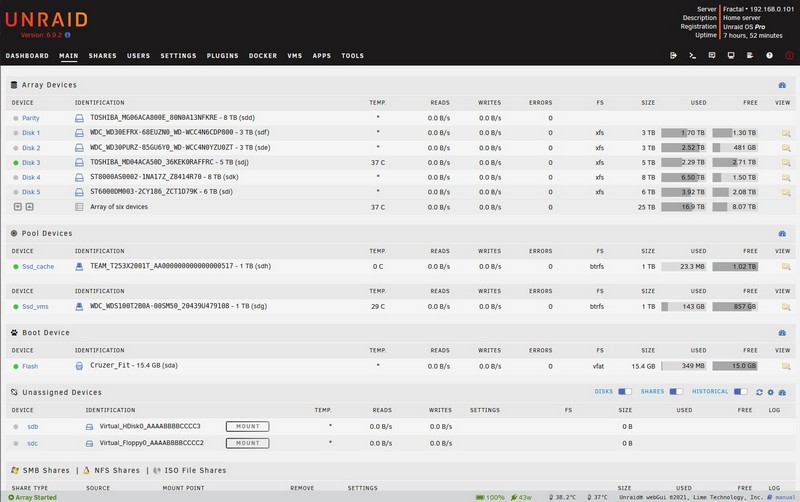
Task: Open the sdc unassigned device link
Action: tap(33, 444)
